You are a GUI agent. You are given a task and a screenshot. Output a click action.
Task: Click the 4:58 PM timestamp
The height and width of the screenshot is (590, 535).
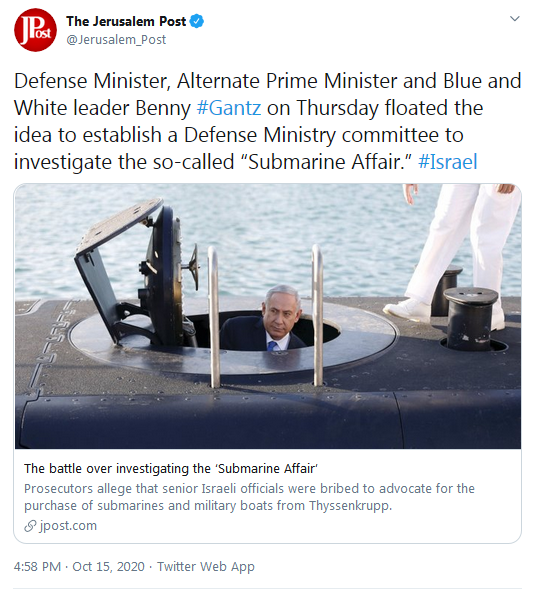[37, 566]
